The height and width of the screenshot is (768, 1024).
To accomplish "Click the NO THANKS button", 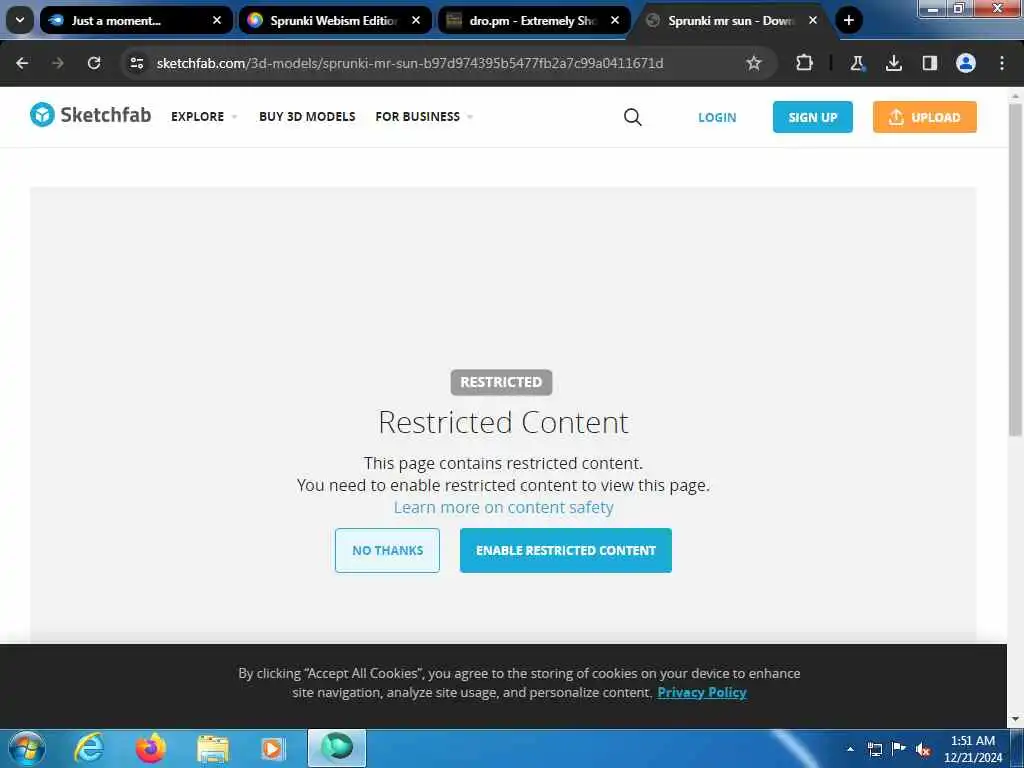I will coord(387,551).
